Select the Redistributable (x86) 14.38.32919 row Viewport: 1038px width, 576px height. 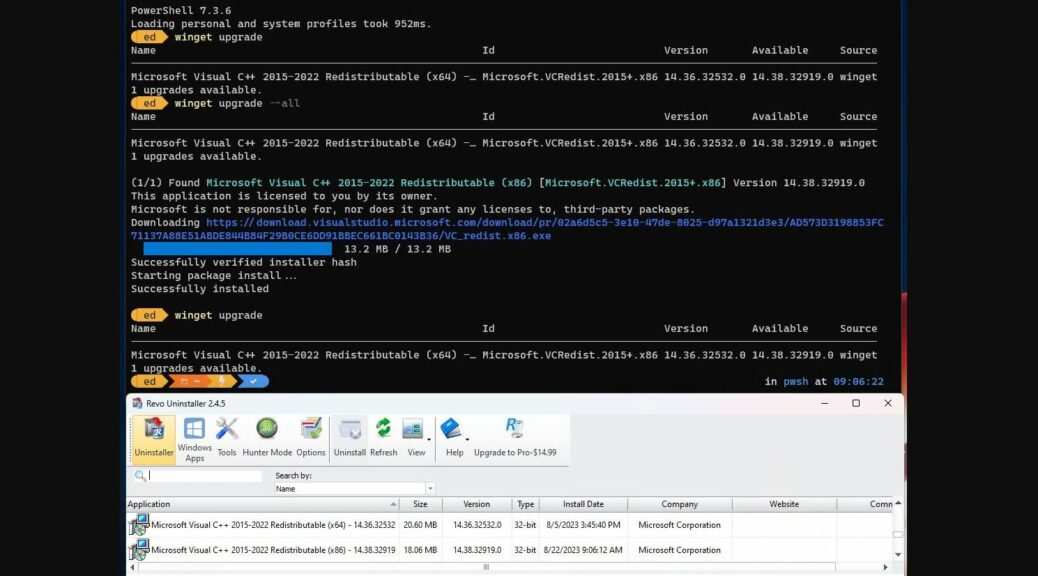coord(509,550)
